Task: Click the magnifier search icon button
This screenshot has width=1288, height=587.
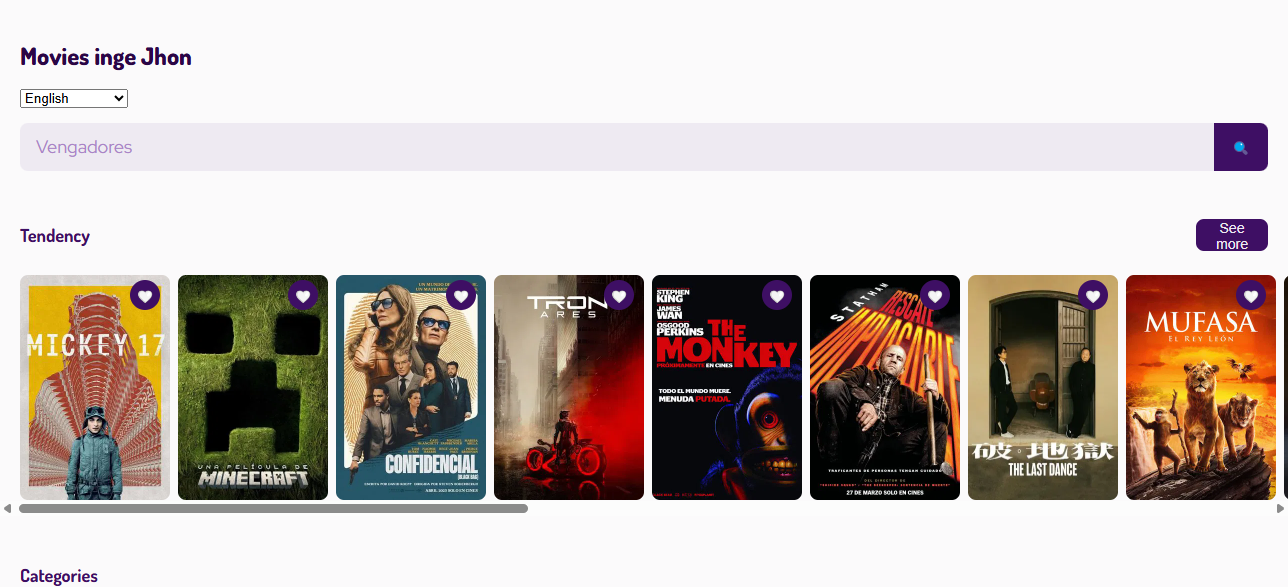Action: point(1241,147)
